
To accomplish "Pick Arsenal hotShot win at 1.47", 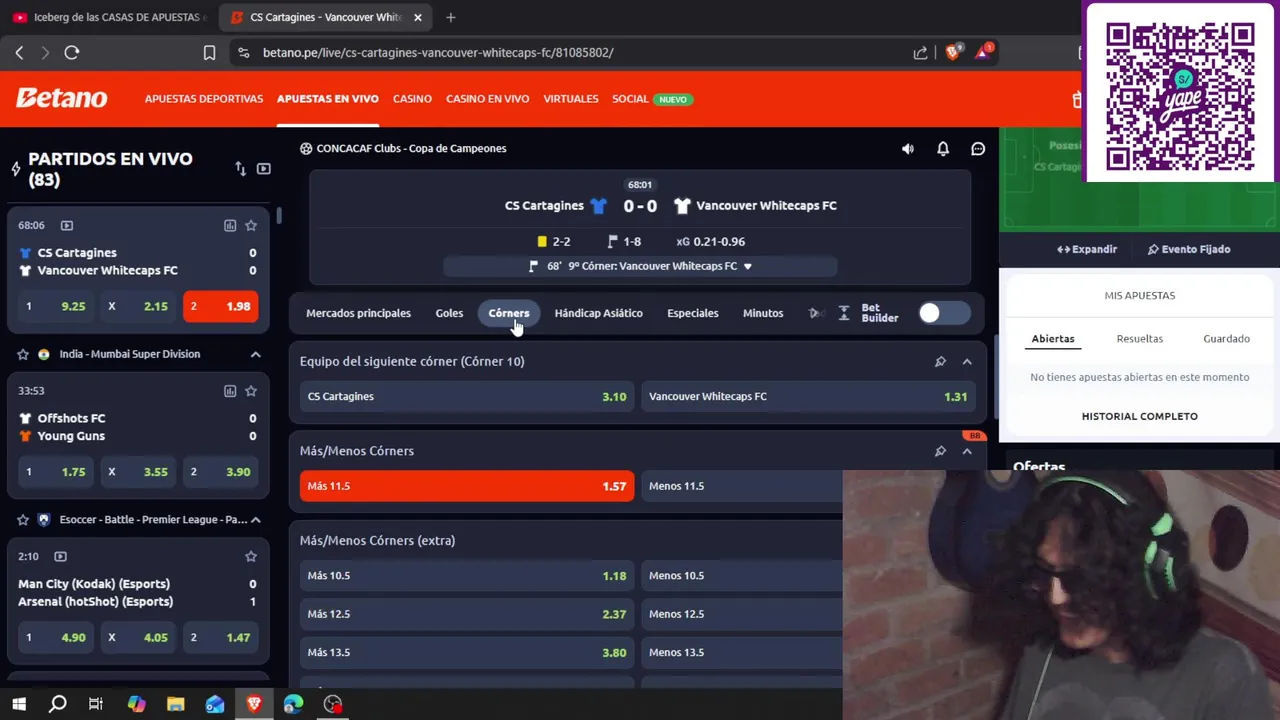I will (220, 637).
